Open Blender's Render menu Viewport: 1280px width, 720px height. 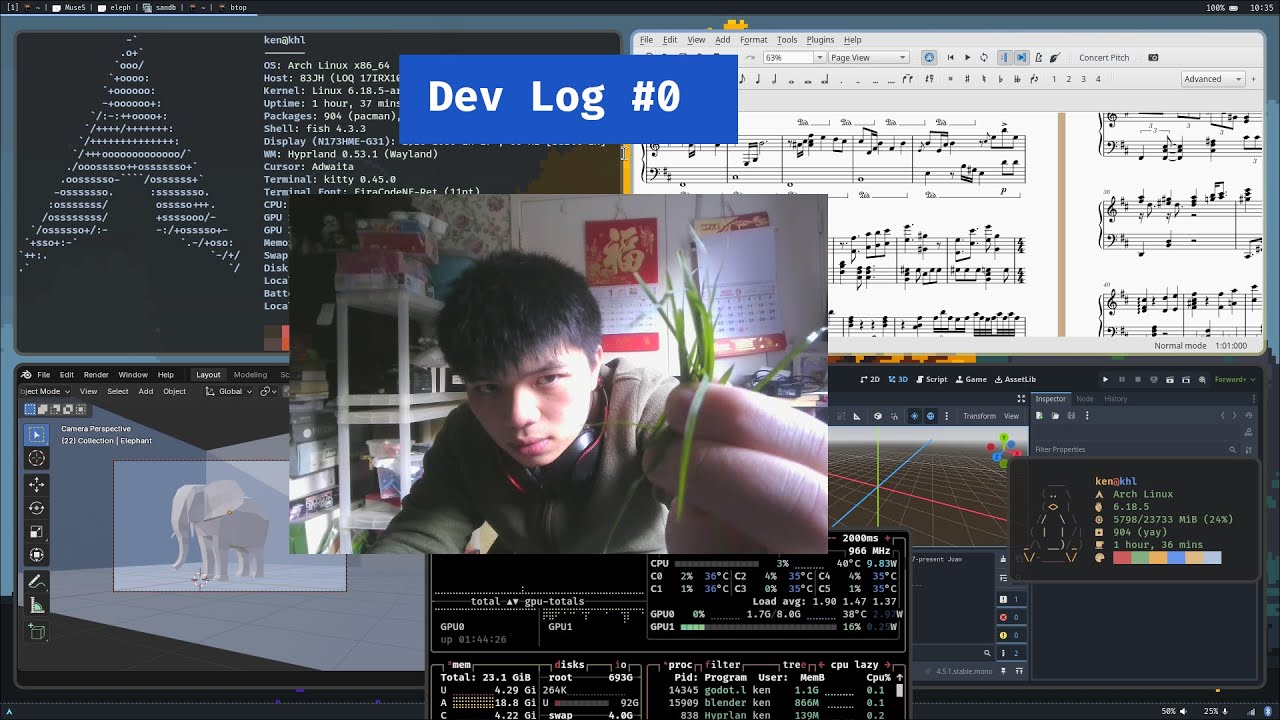pyautogui.click(x=96, y=375)
